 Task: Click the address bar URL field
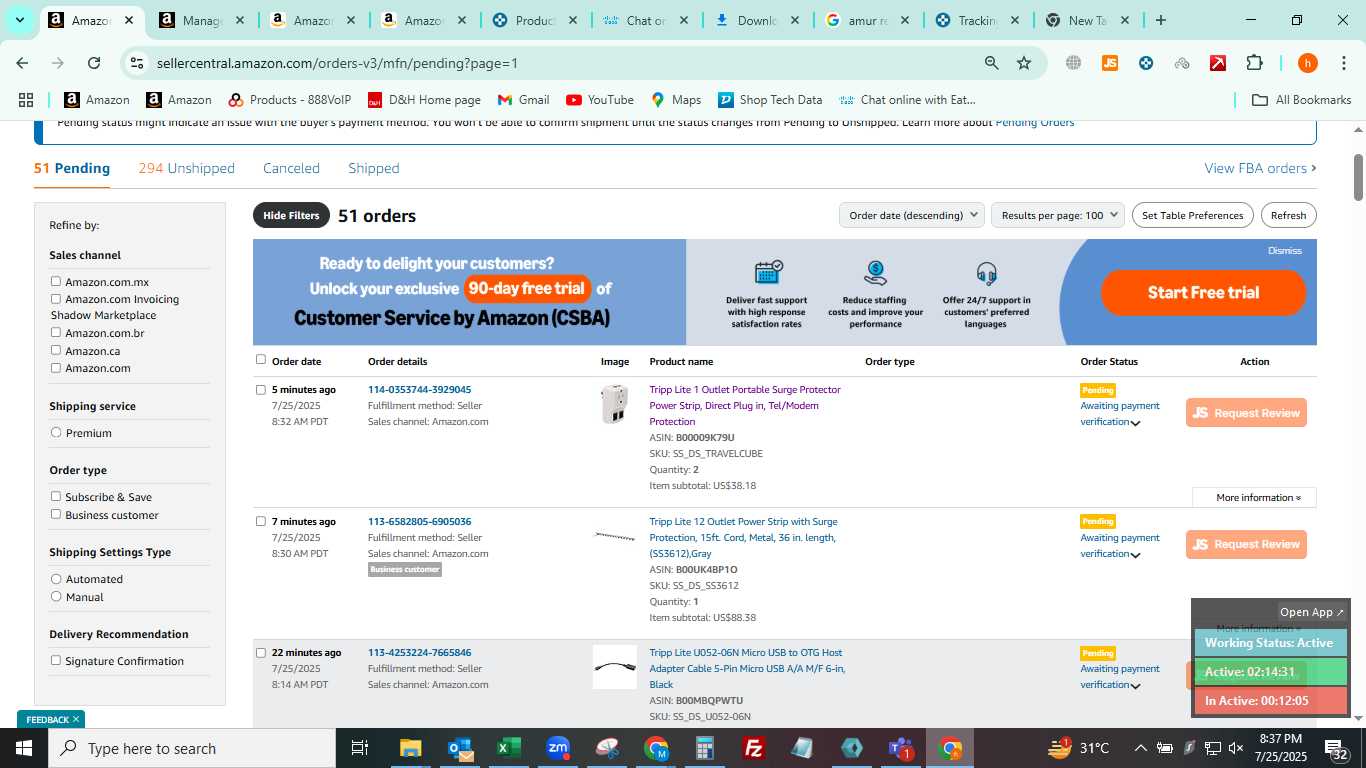tap(560, 63)
